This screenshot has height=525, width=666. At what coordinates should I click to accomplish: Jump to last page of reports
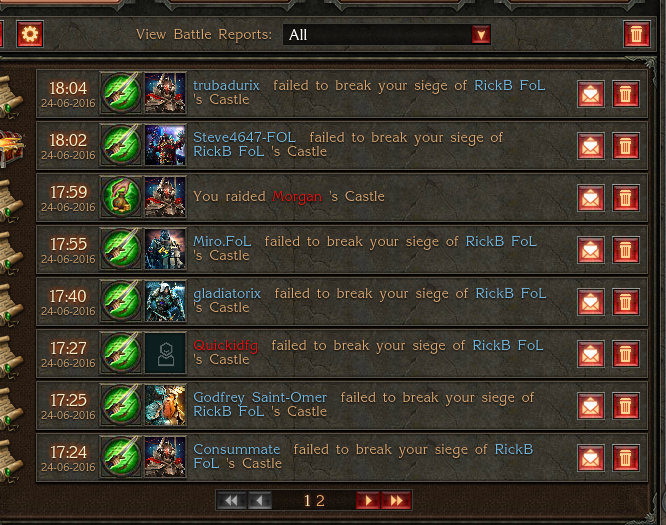(396, 501)
